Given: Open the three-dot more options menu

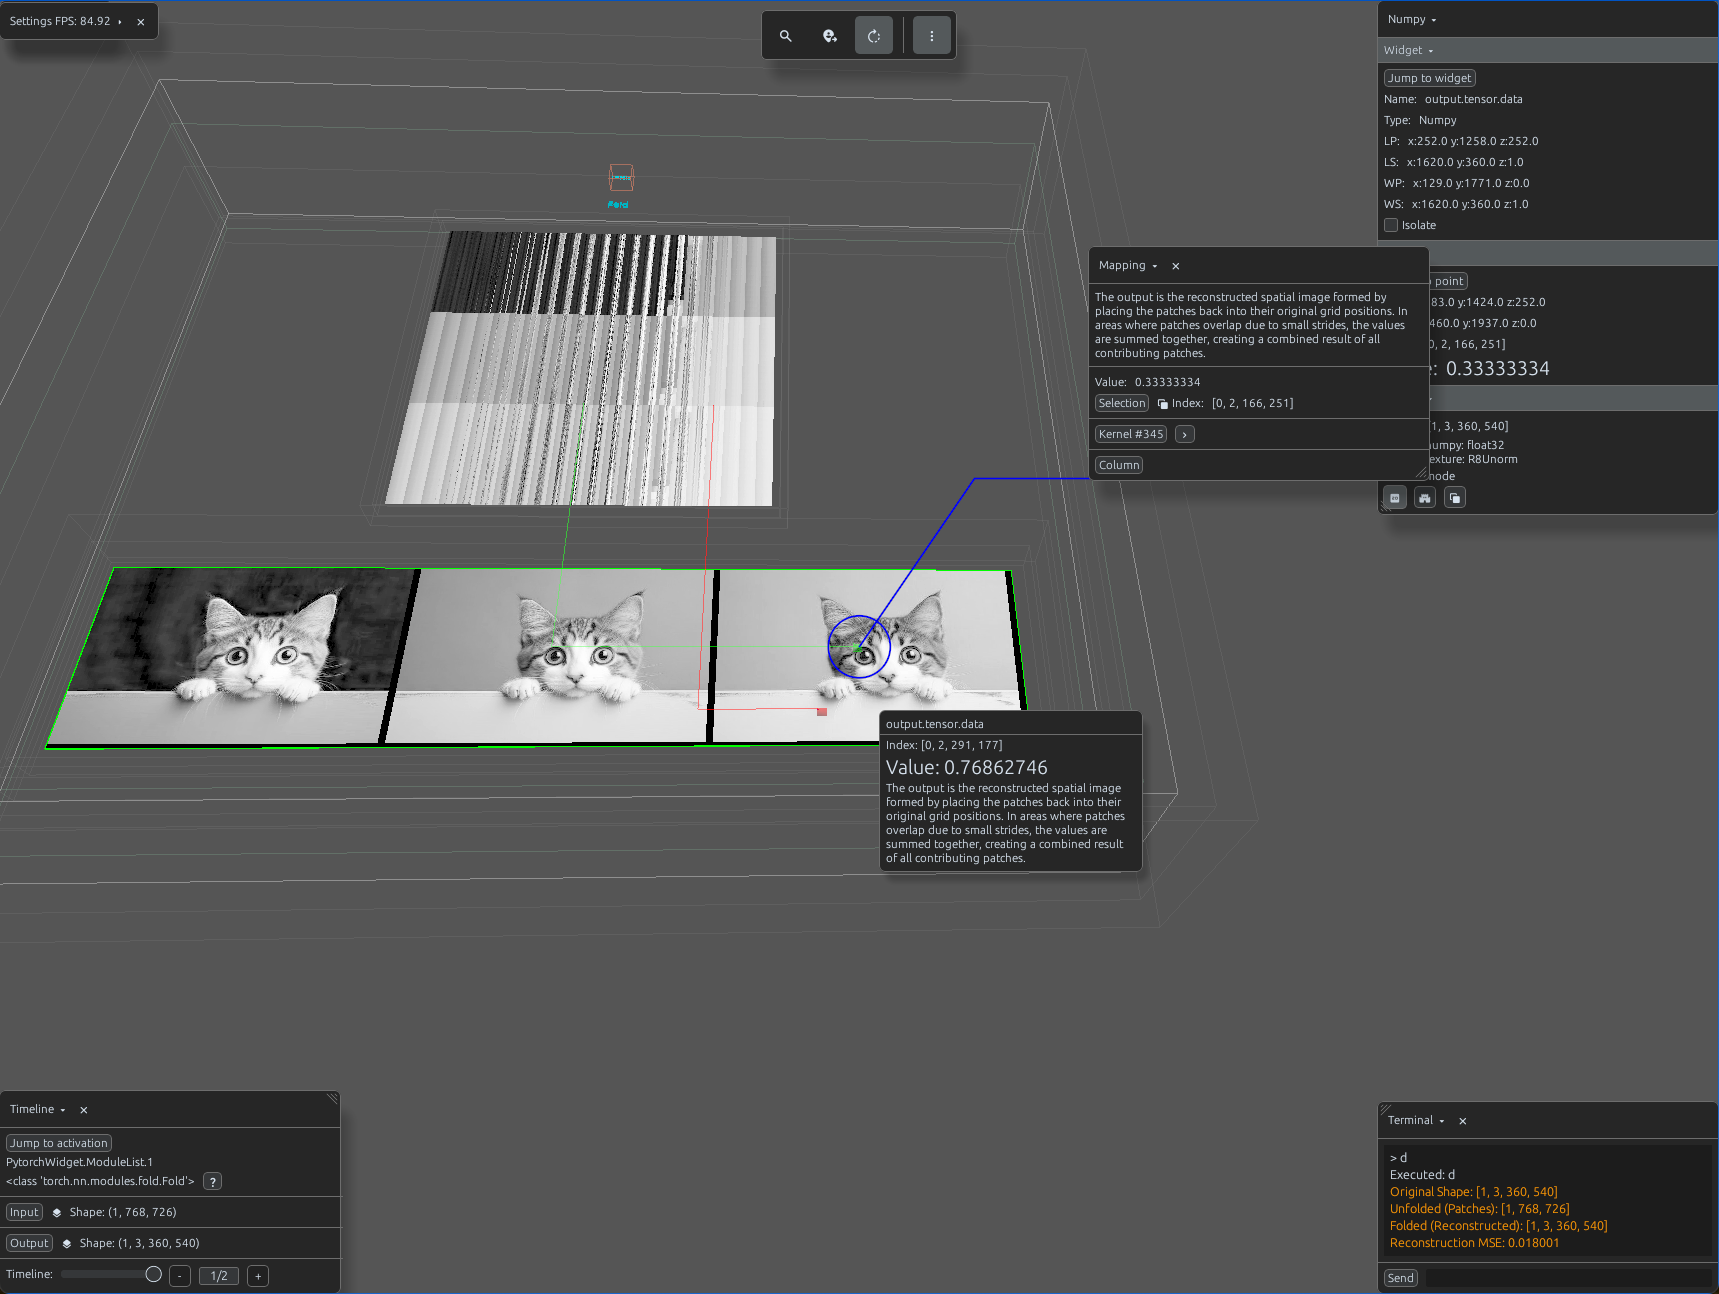Looking at the screenshot, I should click(932, 36).
